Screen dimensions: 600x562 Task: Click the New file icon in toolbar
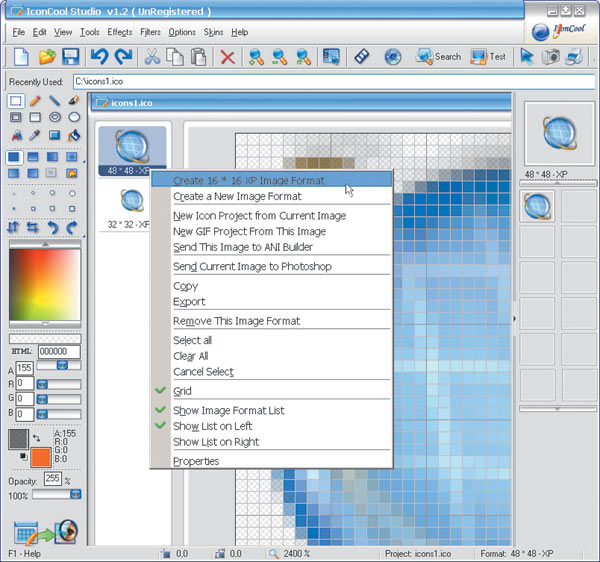point(21,57)
